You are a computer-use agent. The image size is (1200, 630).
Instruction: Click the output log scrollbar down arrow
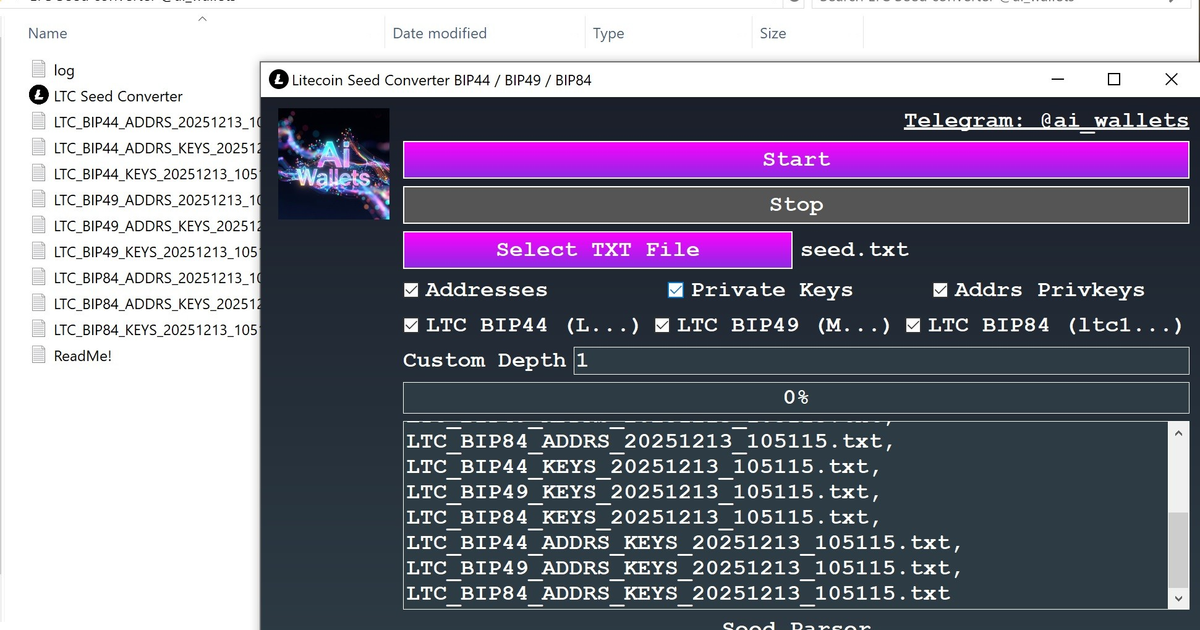[1178, 597]
